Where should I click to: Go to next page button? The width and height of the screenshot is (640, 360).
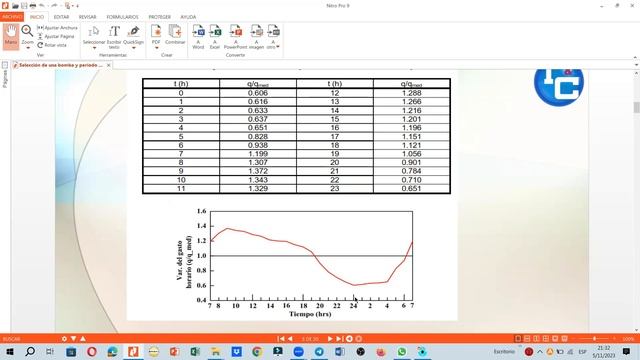[330, 339]
